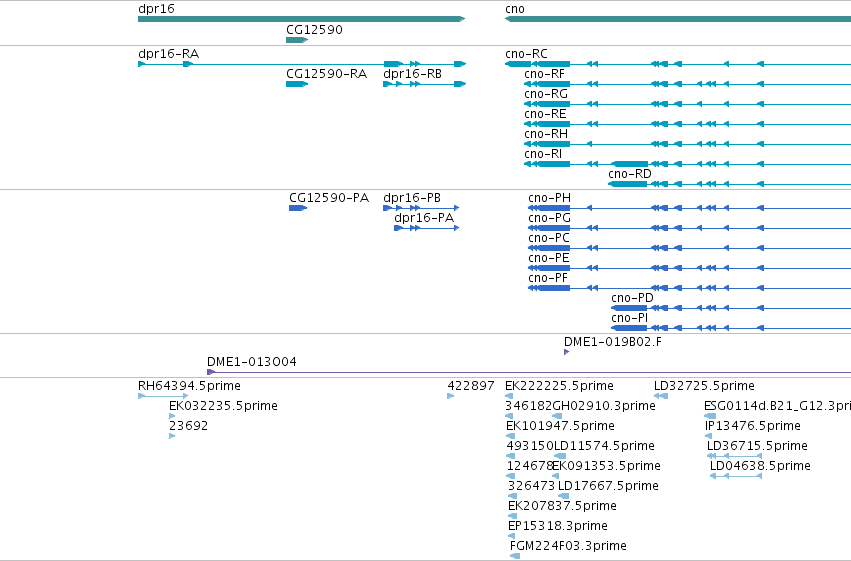
Task: Select the LD17667.5prime EST label
Action: pyautogui.click(x=608, y=487)
